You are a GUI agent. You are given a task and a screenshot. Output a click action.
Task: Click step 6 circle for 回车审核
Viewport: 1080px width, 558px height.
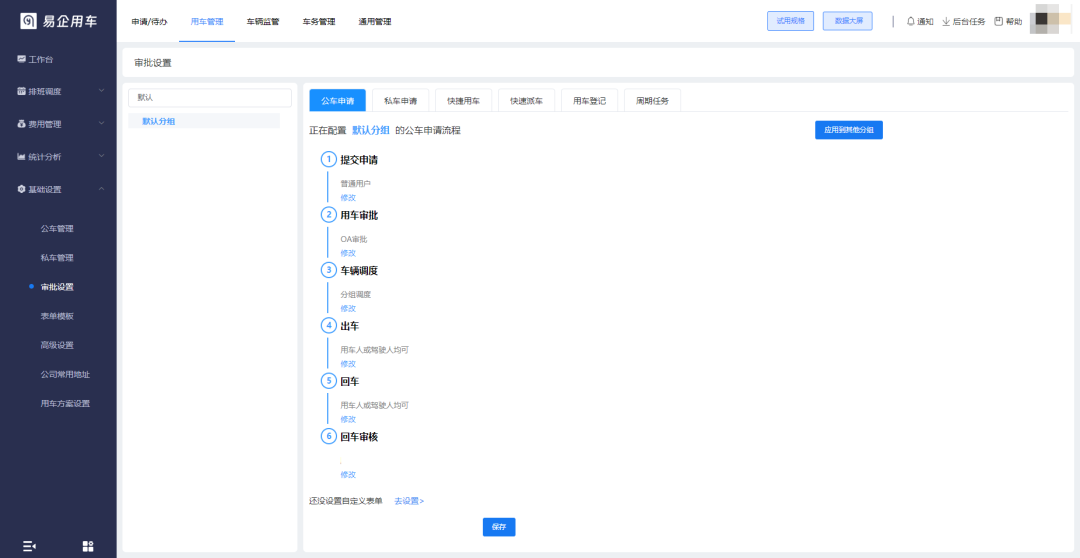pos(329,436)
